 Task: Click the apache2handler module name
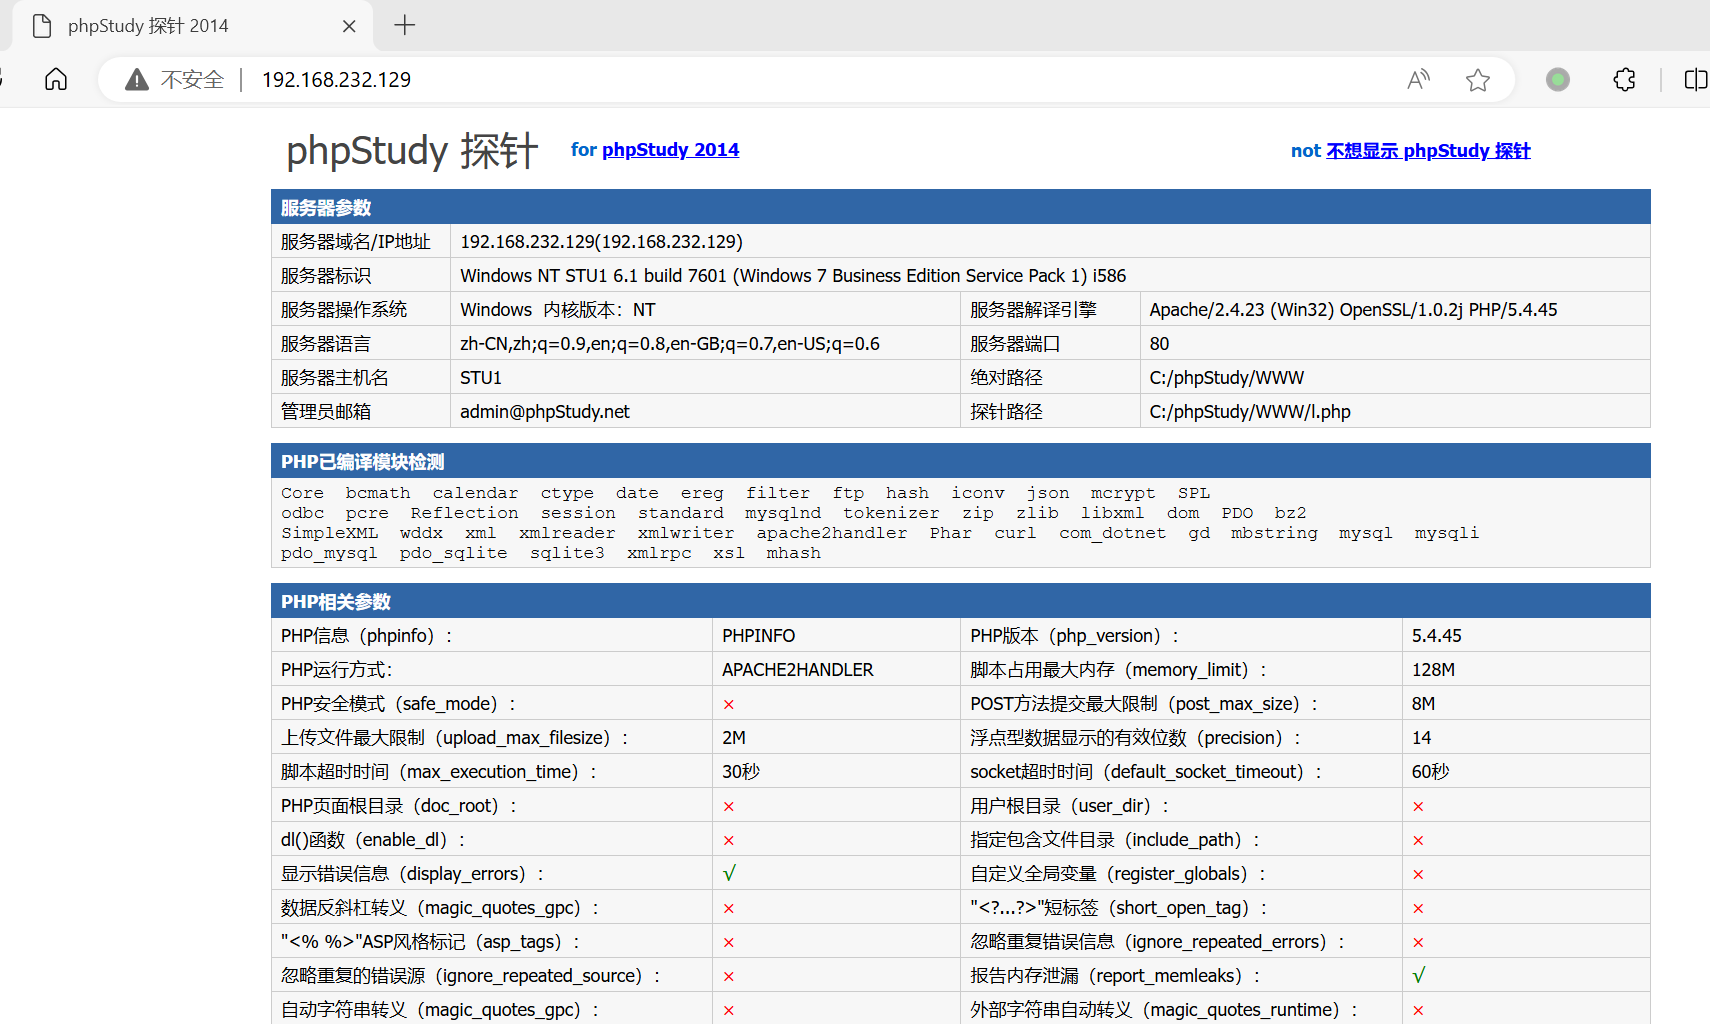click(832, 533)
